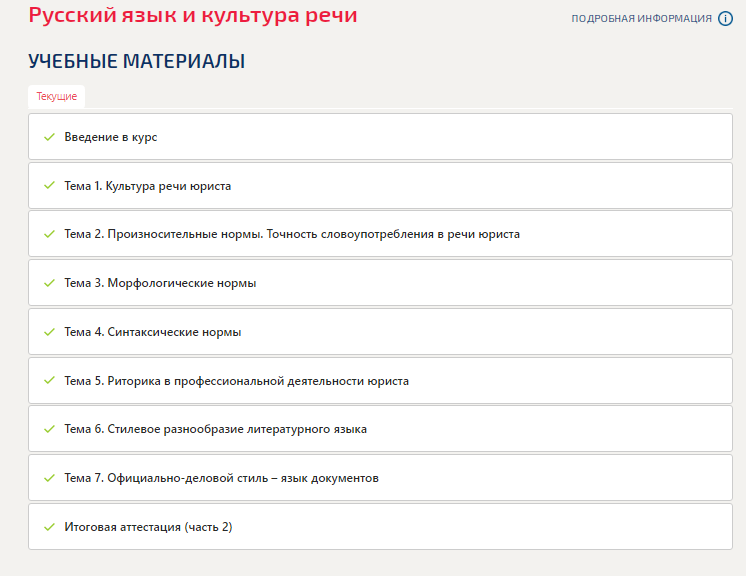Click the green checkmark beside Введение в курс

pyautogui.click(x=49, y=137)
